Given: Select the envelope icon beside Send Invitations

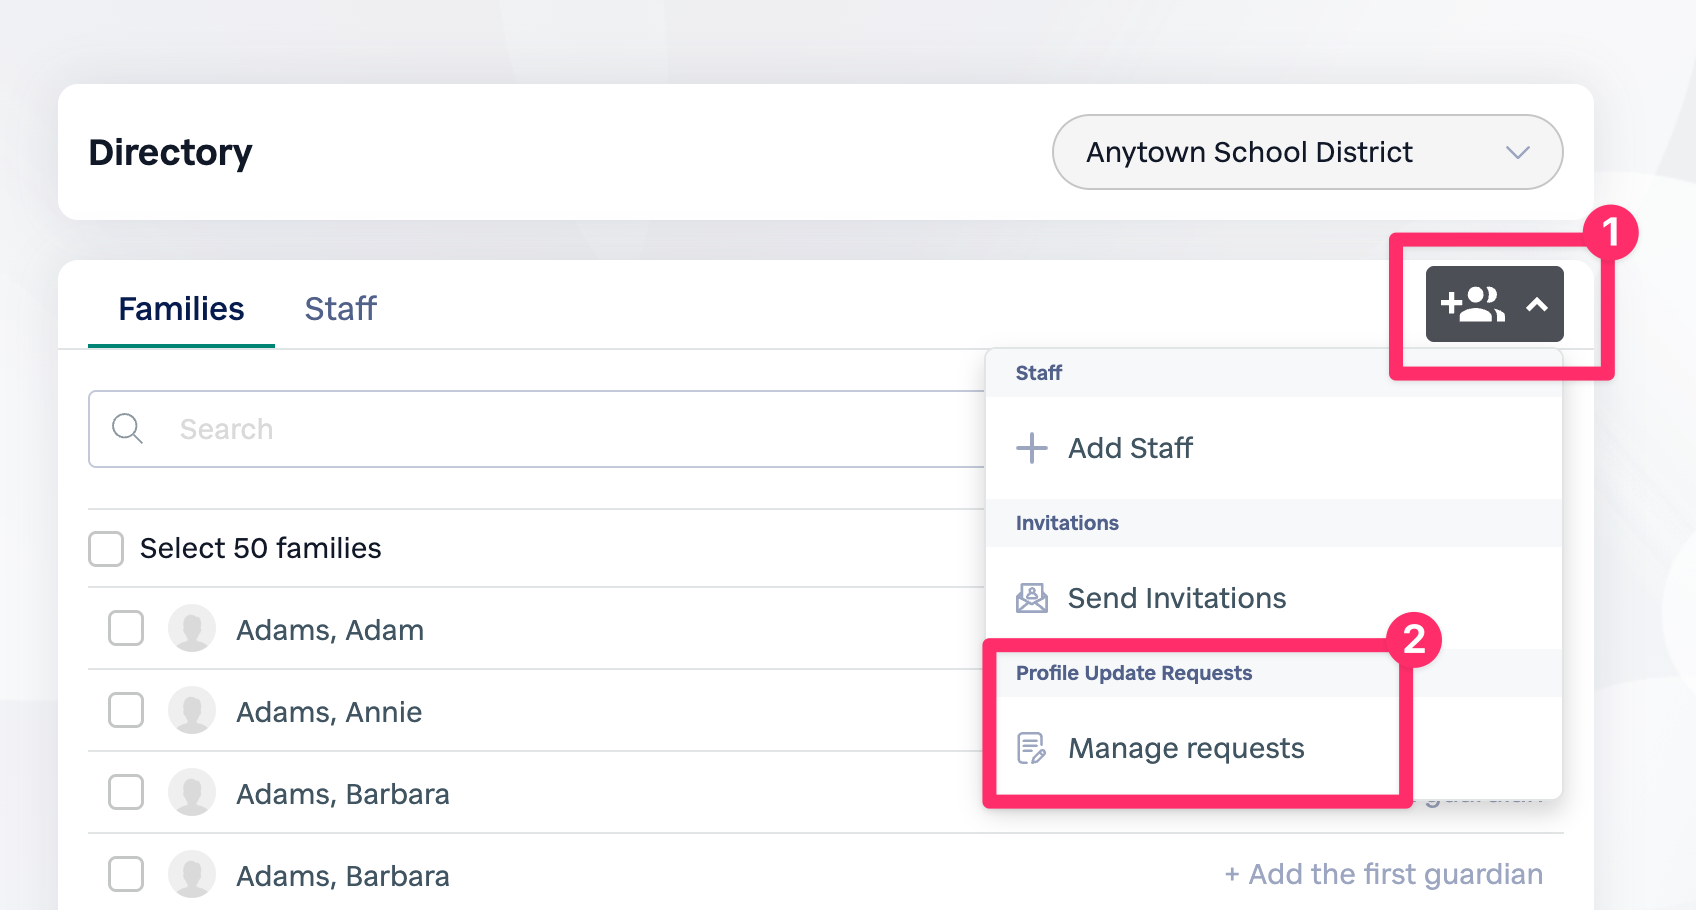Looking at the screenshot, I should [x=1031, y=597].
